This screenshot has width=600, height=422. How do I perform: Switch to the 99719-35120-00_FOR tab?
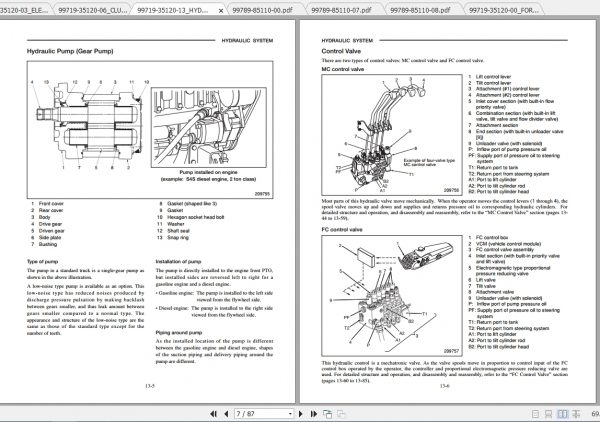[x=504, y=10]
